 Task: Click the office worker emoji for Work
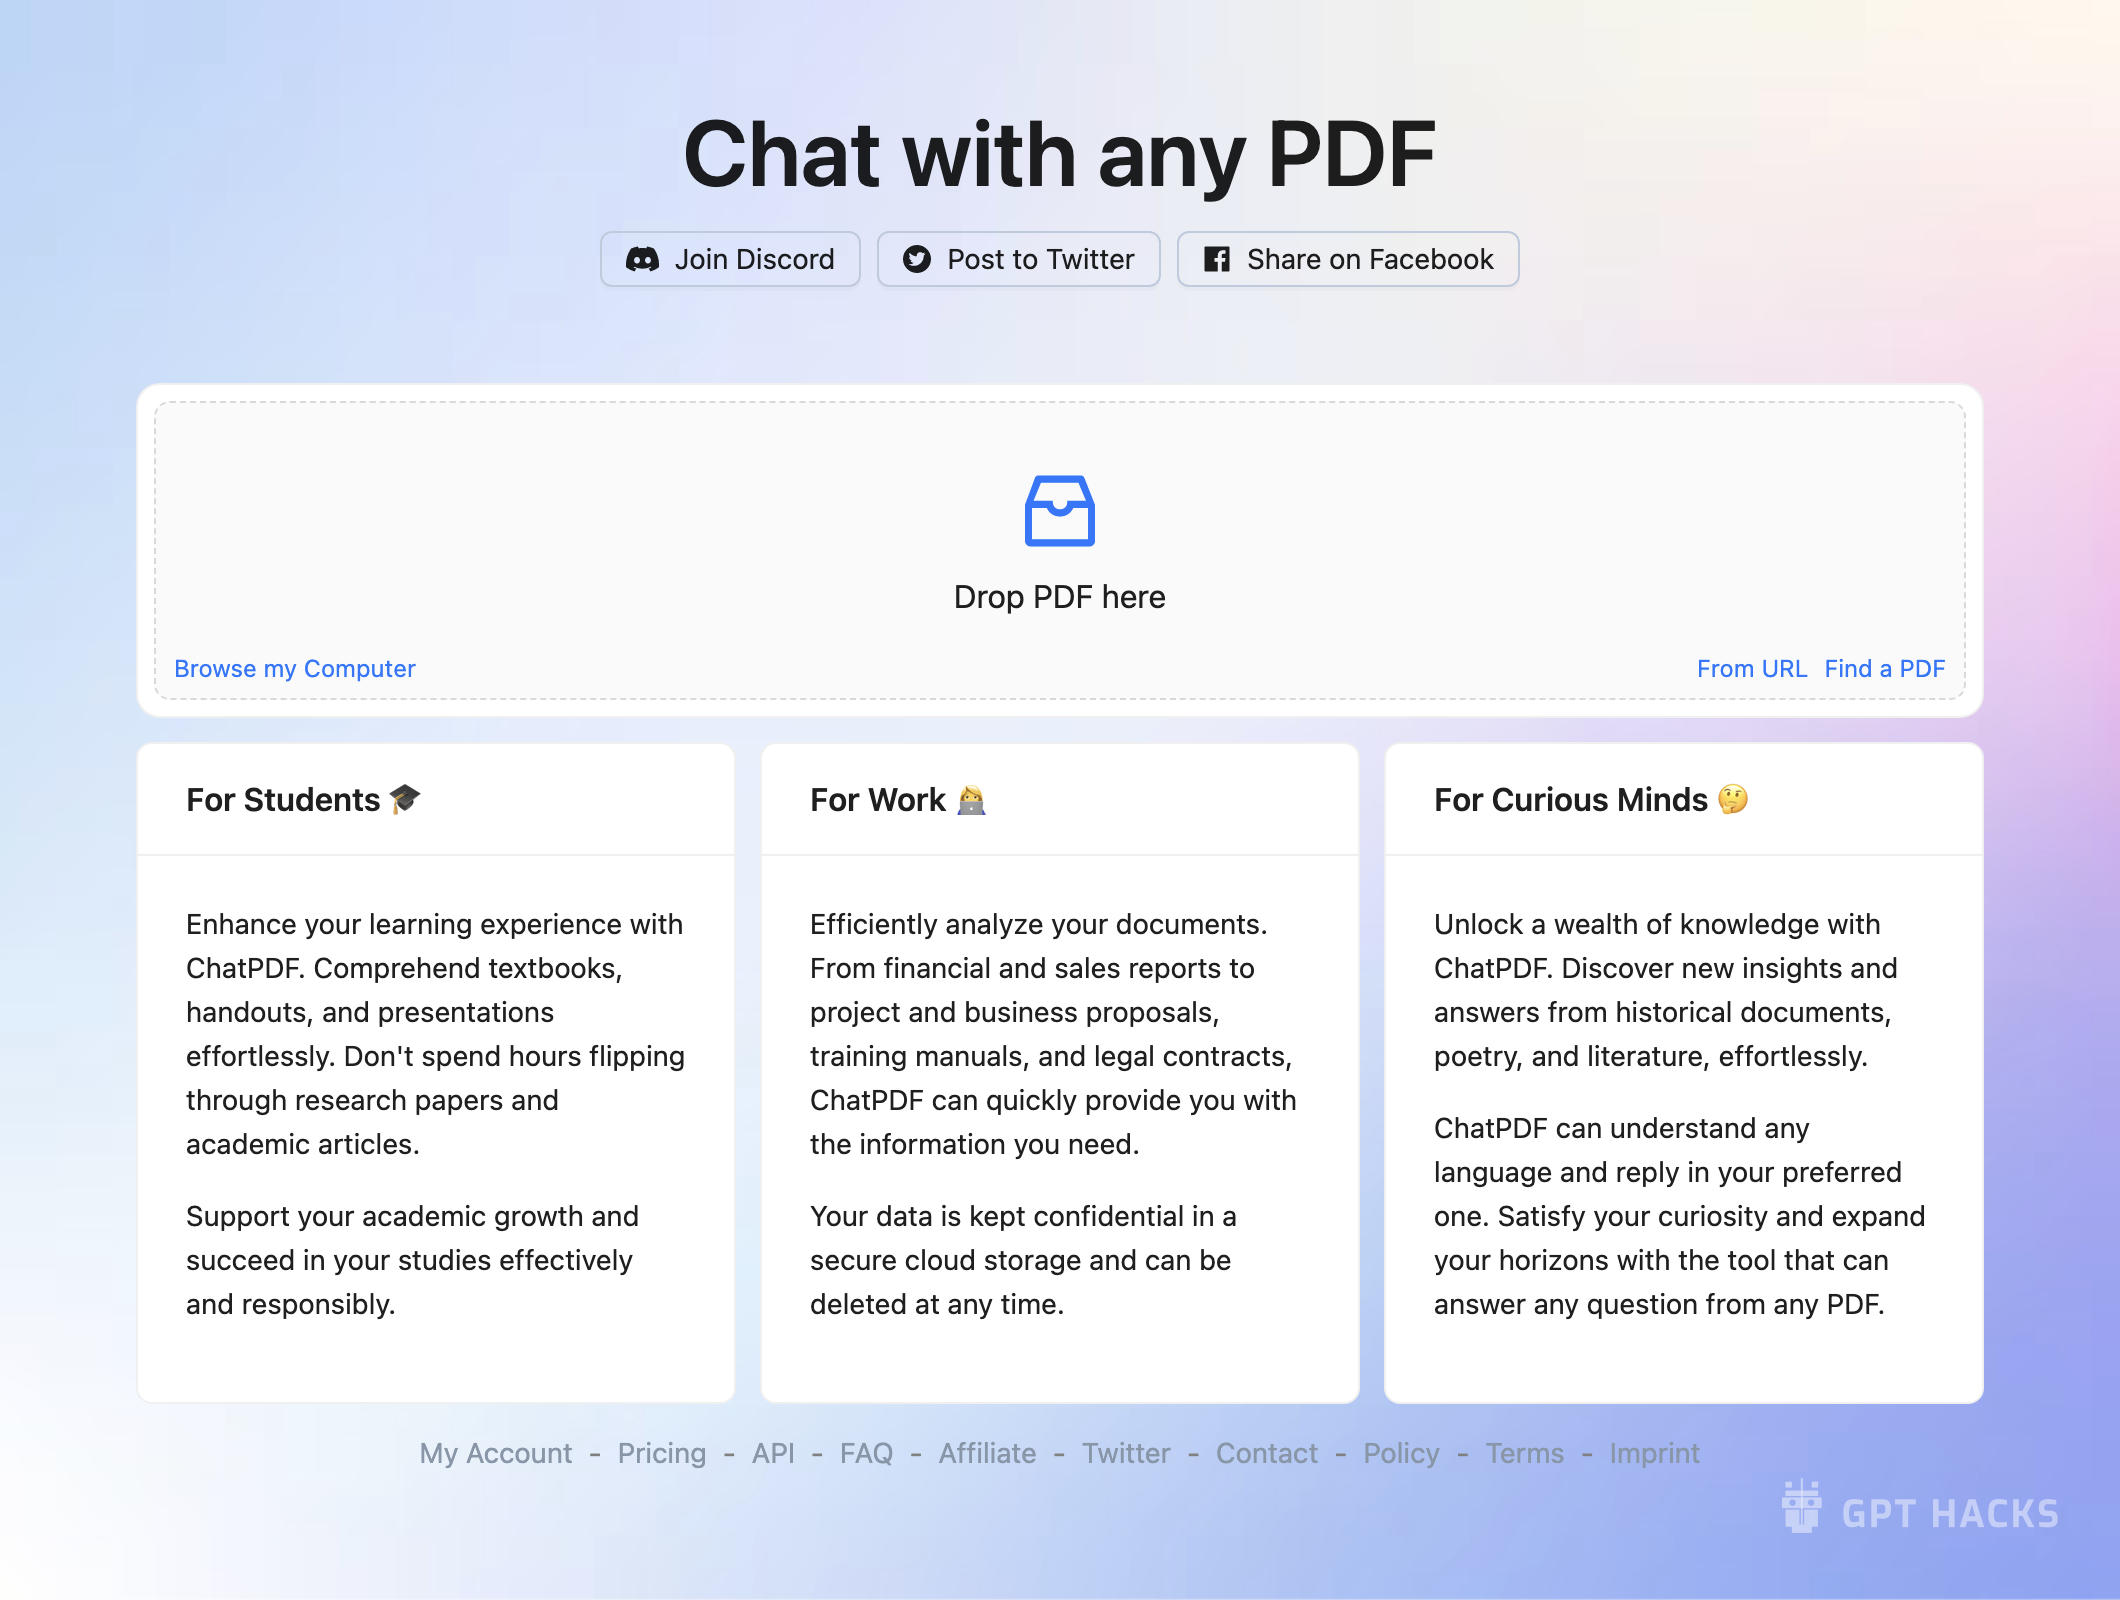[973, 800]
